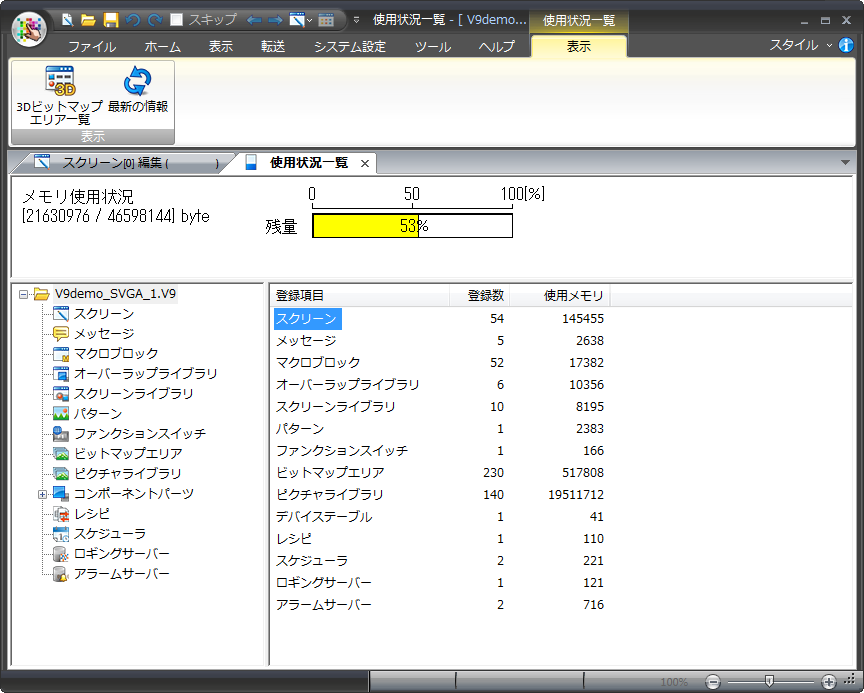Select ピクチャライブラリ in the tree

pos(127,474)
